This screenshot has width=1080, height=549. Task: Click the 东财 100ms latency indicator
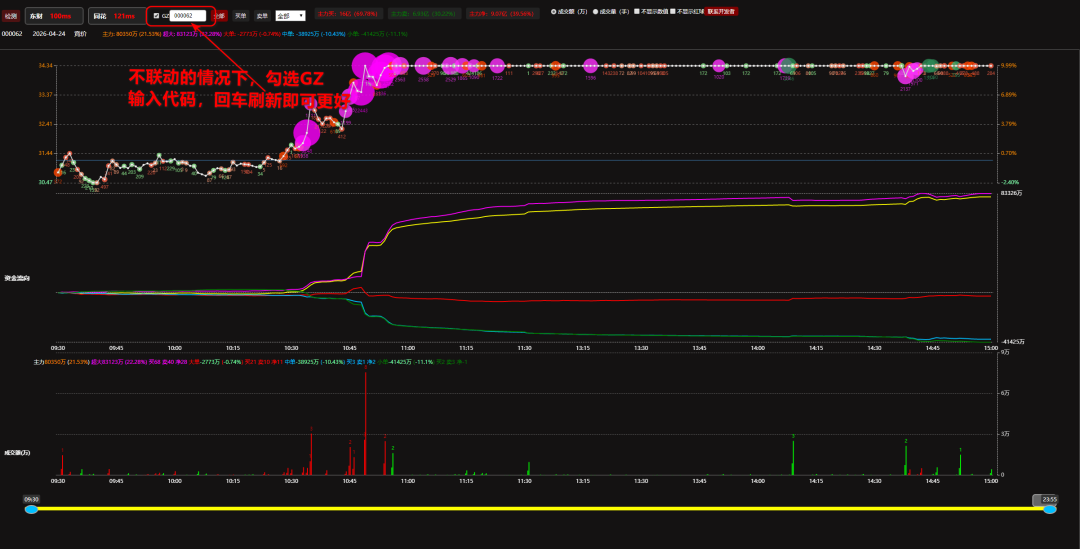pos(52,16)
